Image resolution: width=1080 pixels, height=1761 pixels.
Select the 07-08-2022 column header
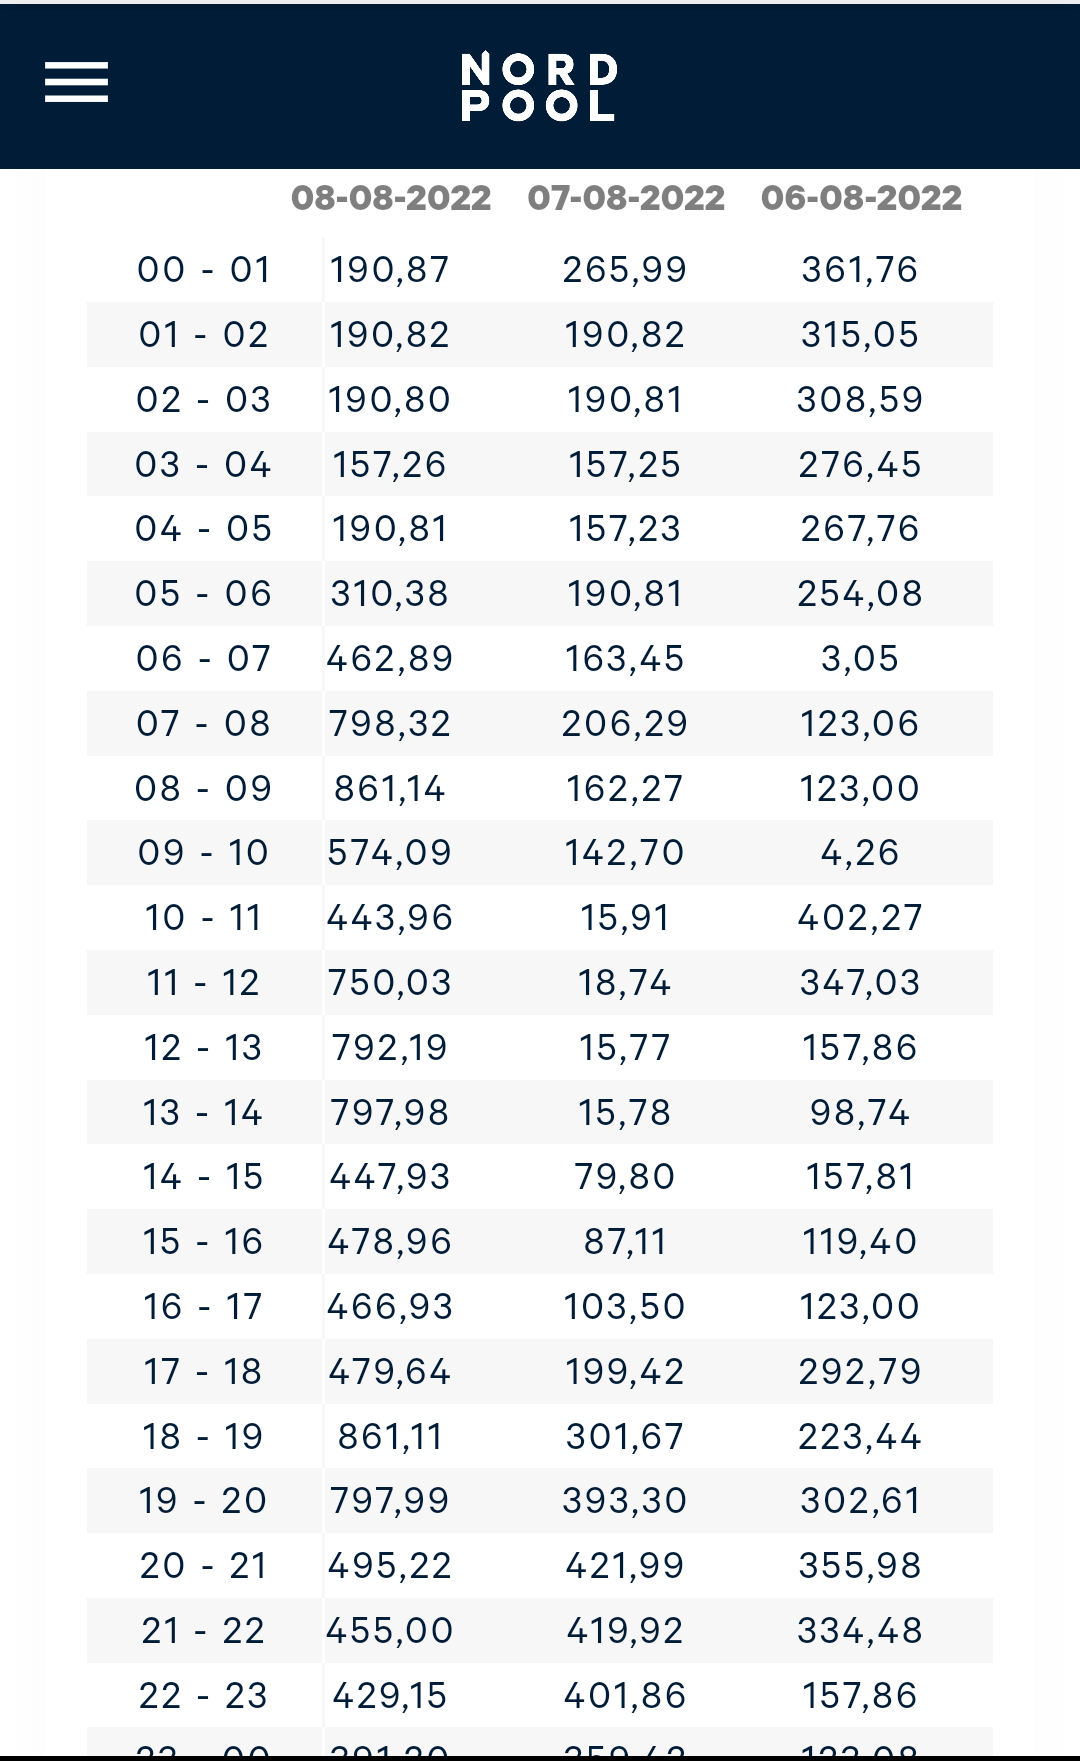coord(626,198)
